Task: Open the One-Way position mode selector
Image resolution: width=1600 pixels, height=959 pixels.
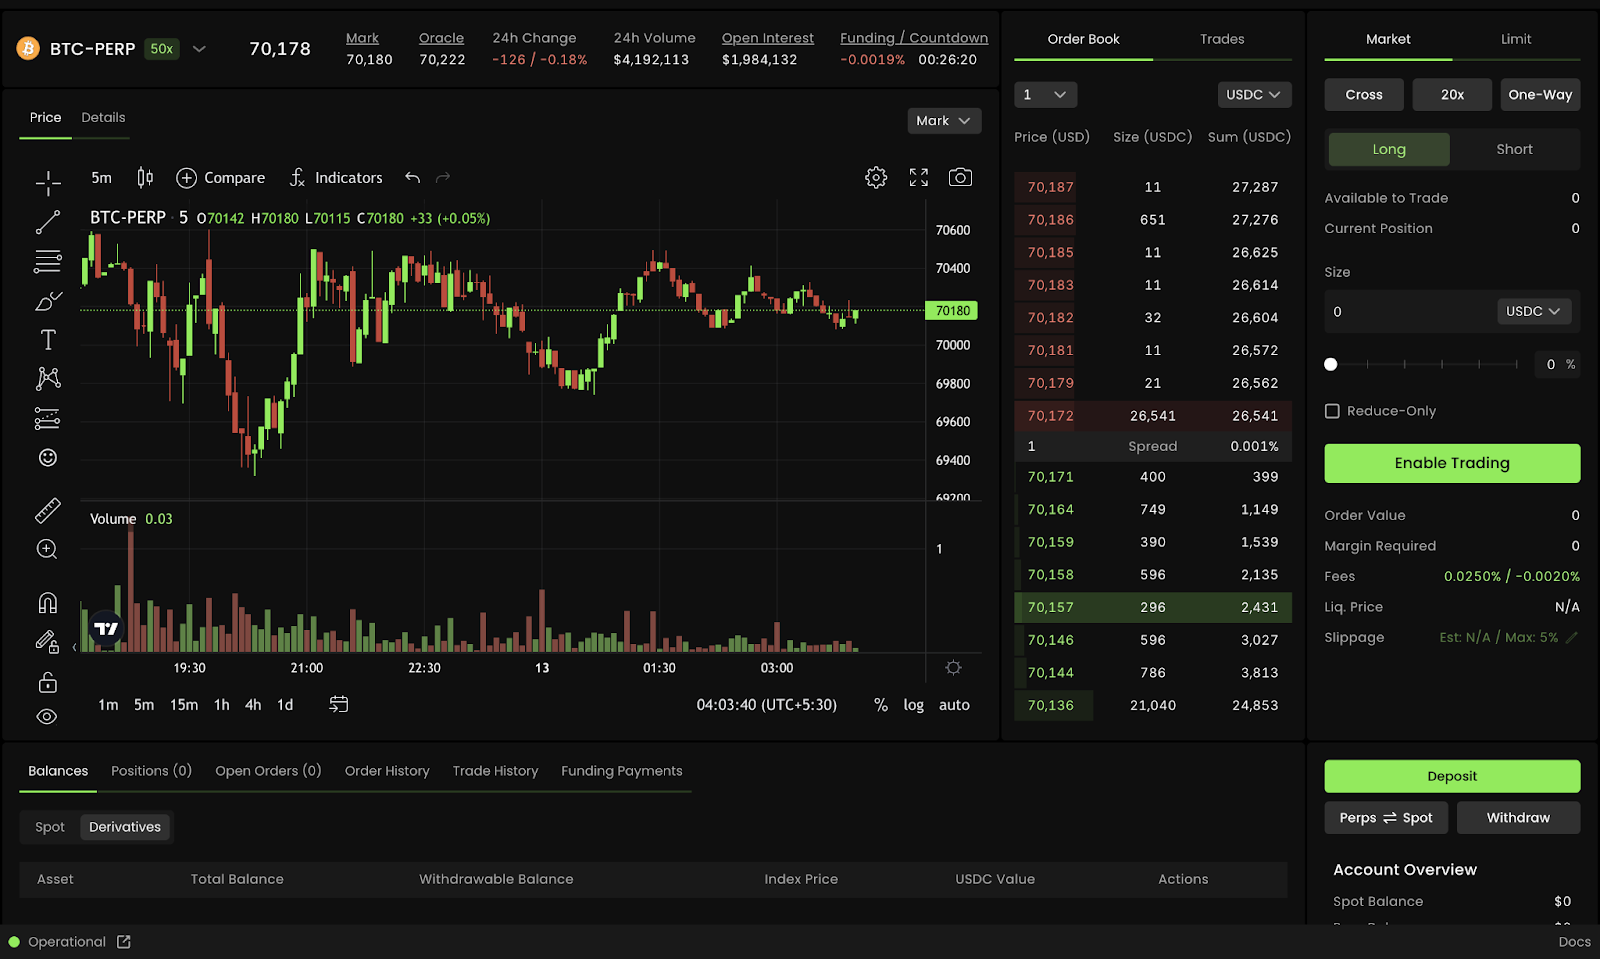Action: click(x=1540, y=94)
